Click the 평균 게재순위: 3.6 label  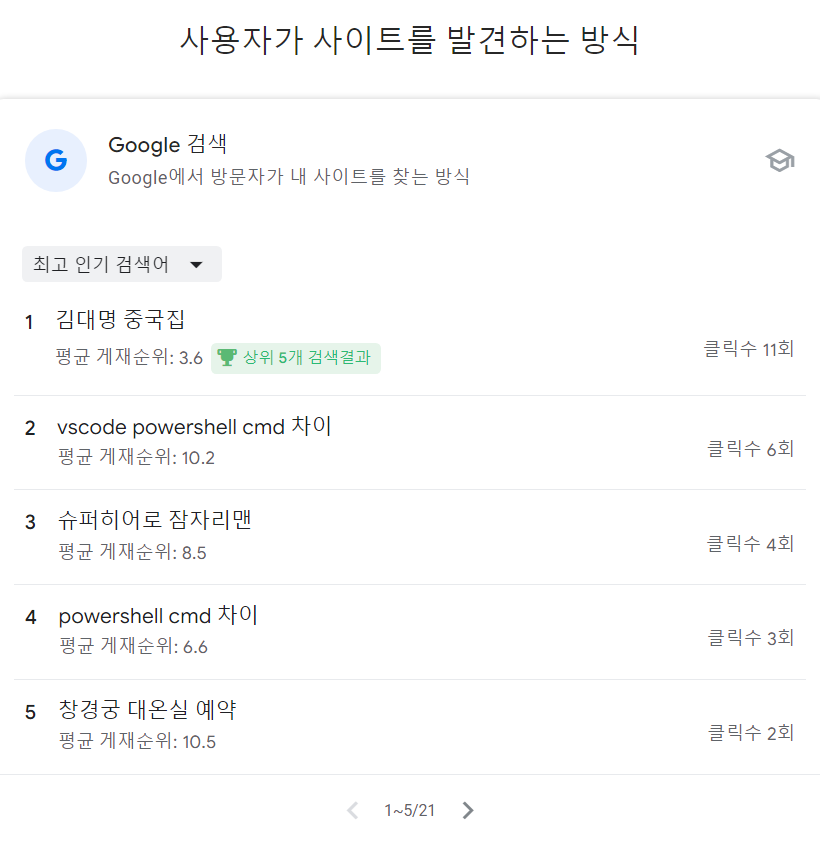[129, 357]
